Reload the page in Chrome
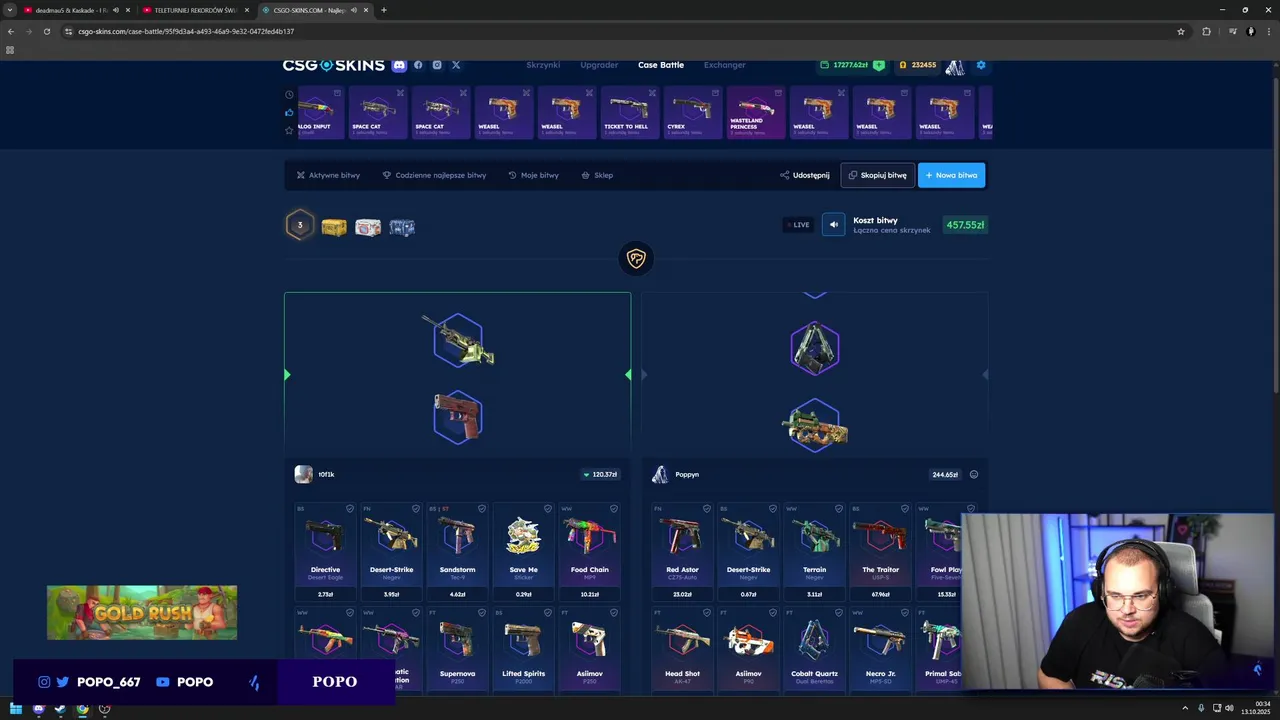The width and height of the screenshot is (1280, 720). click(46, 31)
